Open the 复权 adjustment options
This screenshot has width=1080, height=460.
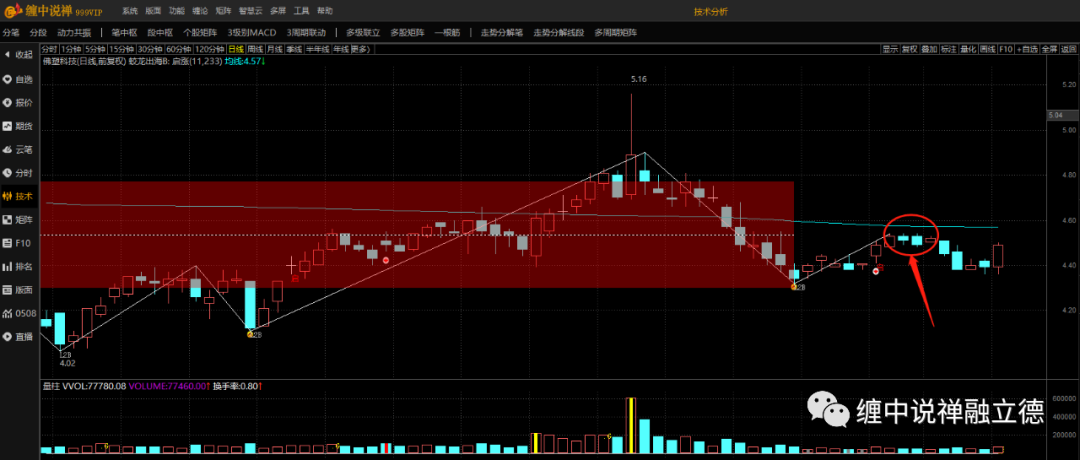pyautogui.click(x=910, y=49)
